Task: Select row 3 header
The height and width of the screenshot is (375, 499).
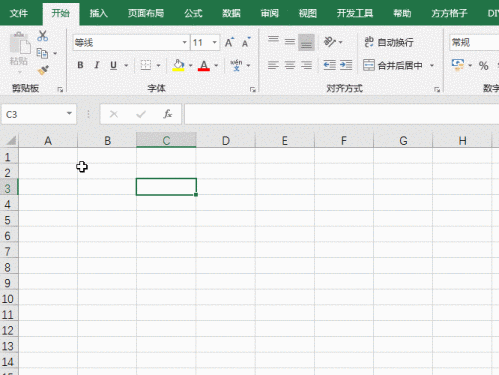Action: tap(9, 188)
